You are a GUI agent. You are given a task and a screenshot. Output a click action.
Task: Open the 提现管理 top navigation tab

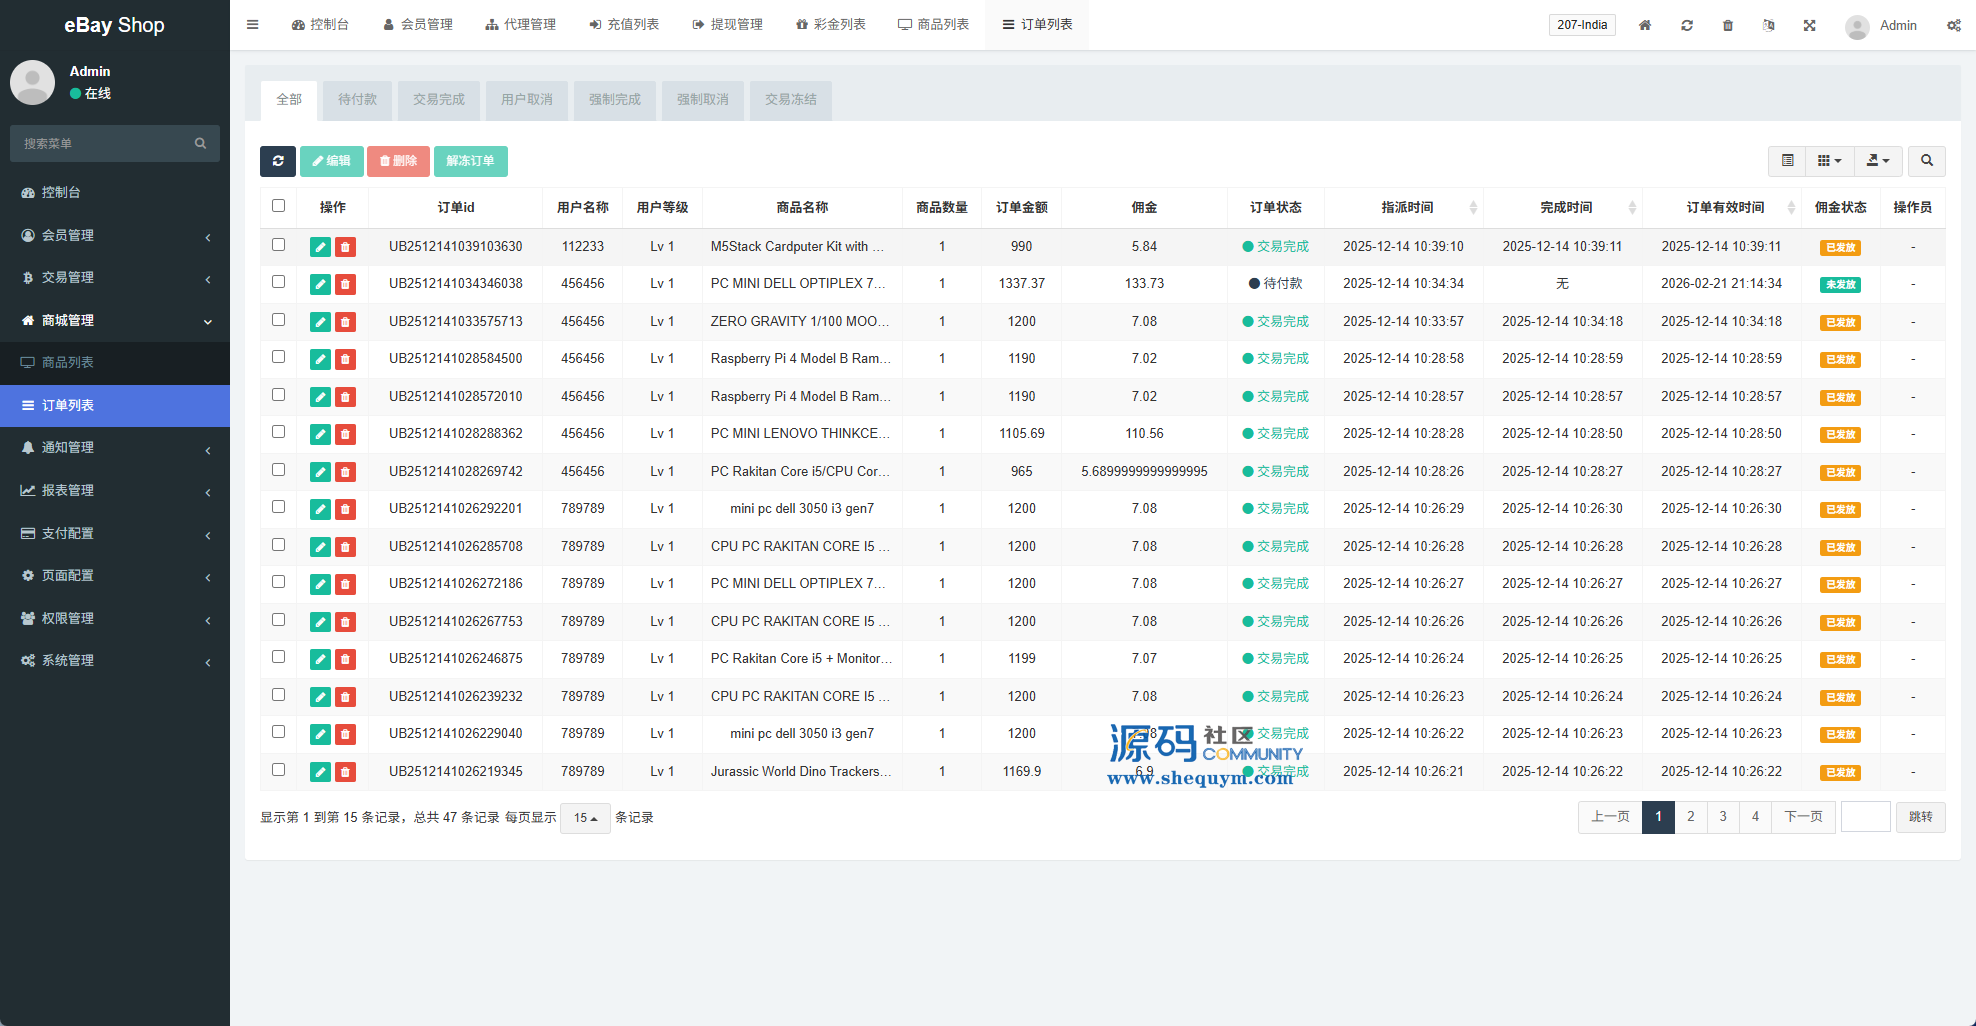pos(727,25)
